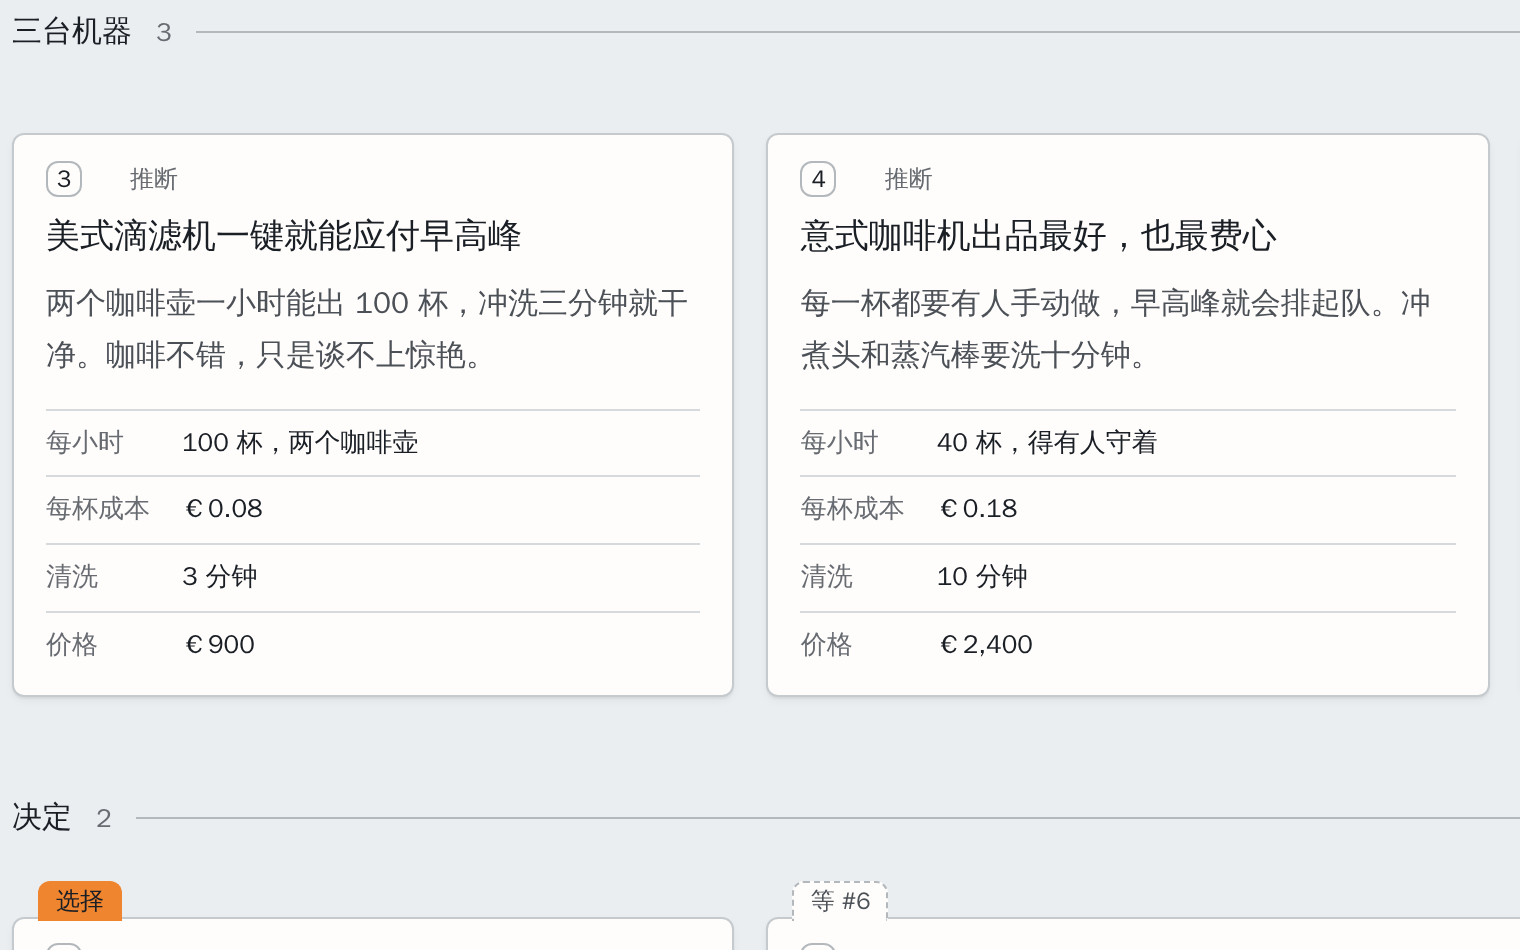Click the description starting 两个咖啡壶一小时能出
Screen dimensions: 1520x950
[x=367, y=329]
